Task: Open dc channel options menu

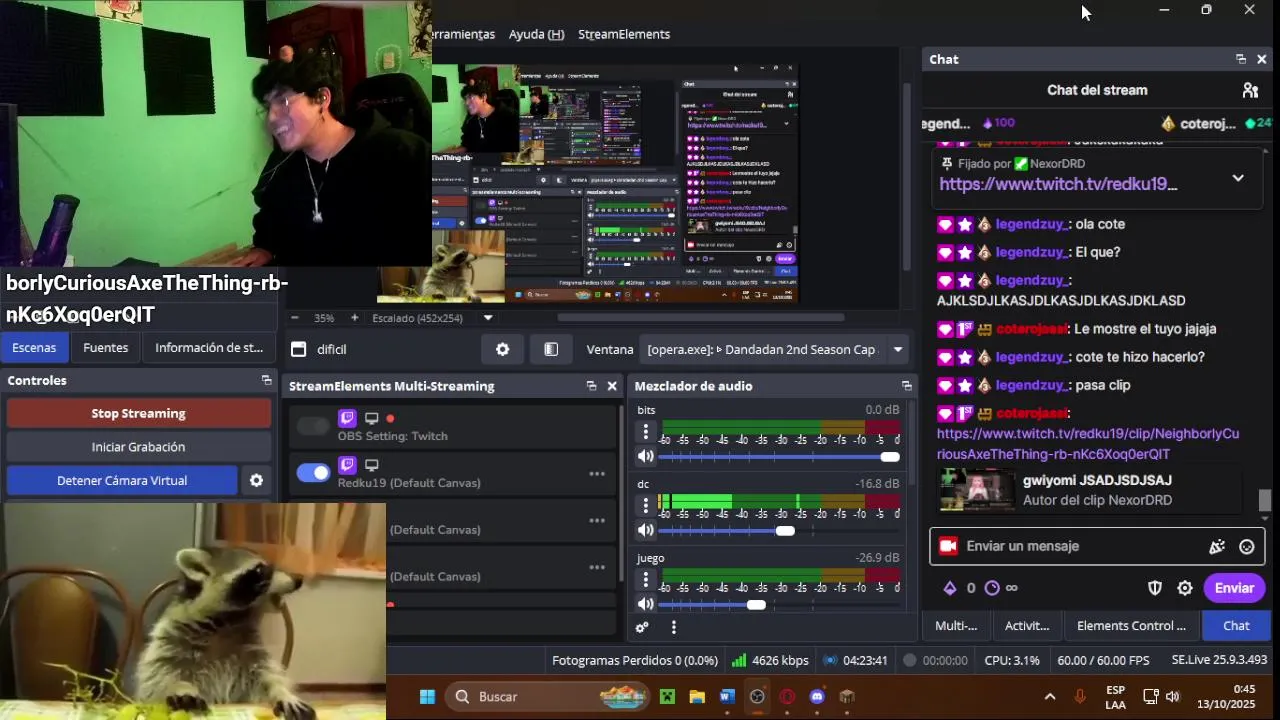Action: 646,506
